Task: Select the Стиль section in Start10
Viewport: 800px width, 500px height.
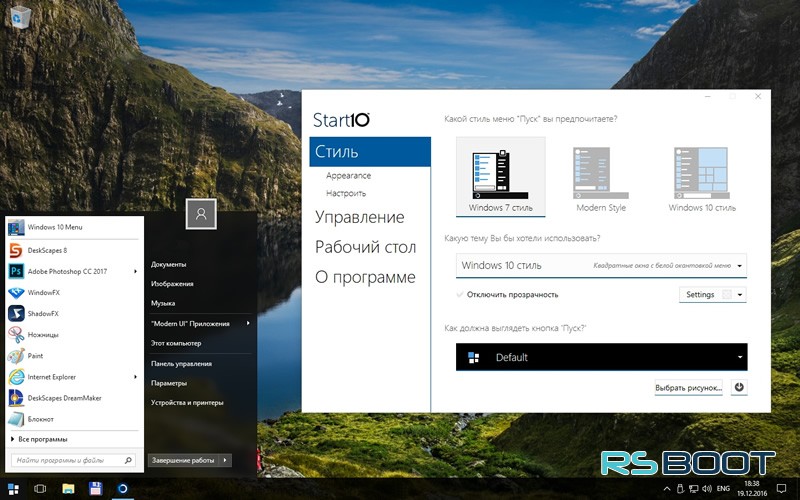Action: (x=370, y=152)
